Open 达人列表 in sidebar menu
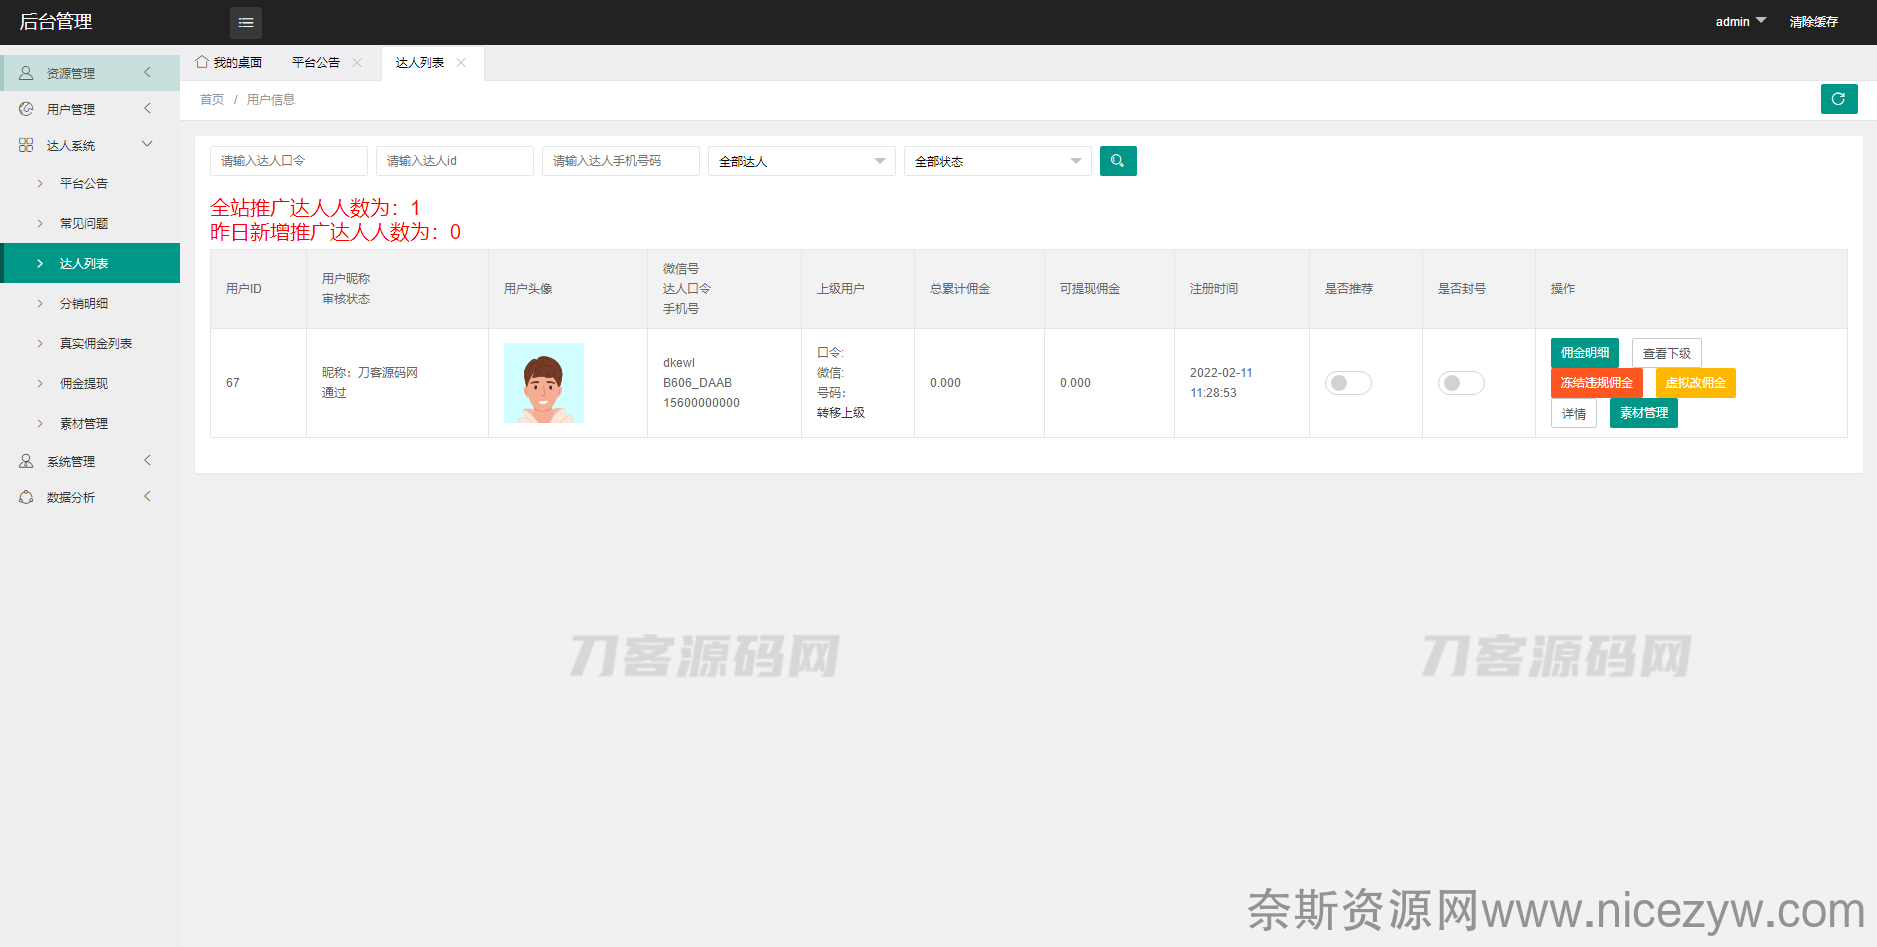Screen dimensions: 1877x947 (x=90, y=263)
